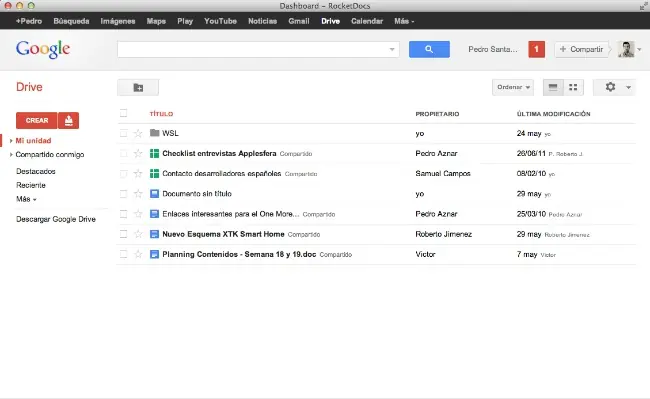Screen dimensions: 650x399
Task: Check the Documento sin título checkbox
Action: pos(124,193)
